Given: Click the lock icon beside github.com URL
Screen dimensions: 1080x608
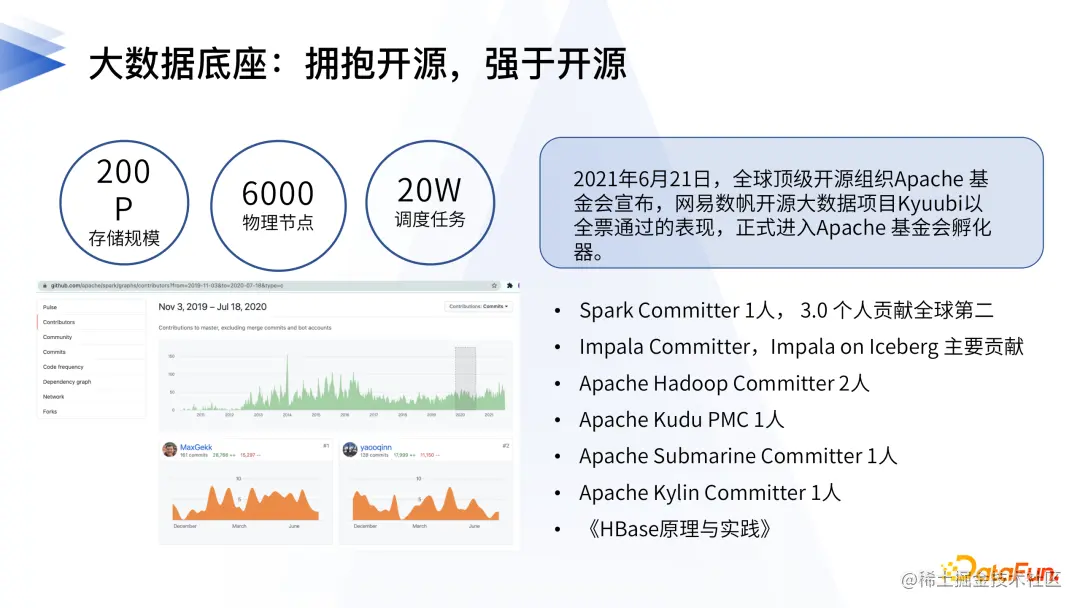Looking at the screenshot, I should pyautogui.click(x=45, y=285).
